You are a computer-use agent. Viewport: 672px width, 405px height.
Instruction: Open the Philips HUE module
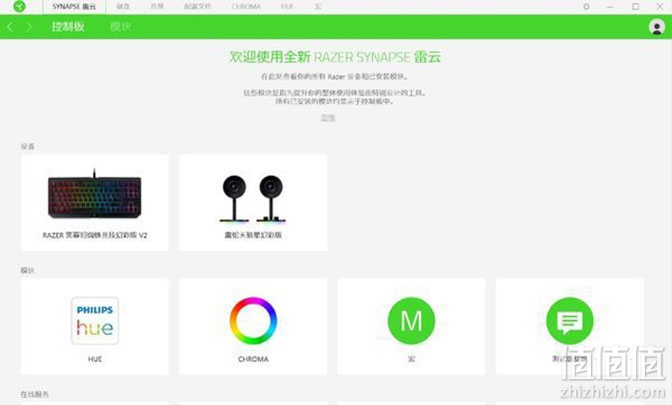click(x=95, y=327)
